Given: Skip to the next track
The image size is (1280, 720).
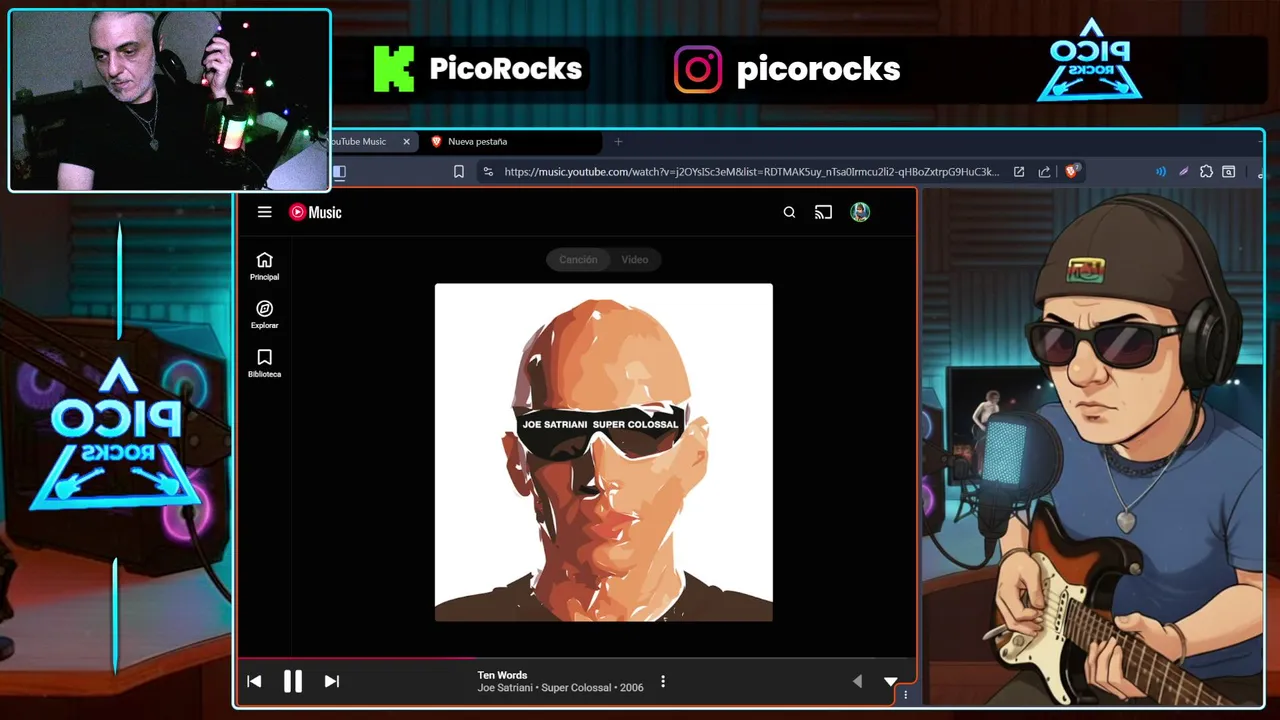Looking at the screenshot, I should coord(332,681).
